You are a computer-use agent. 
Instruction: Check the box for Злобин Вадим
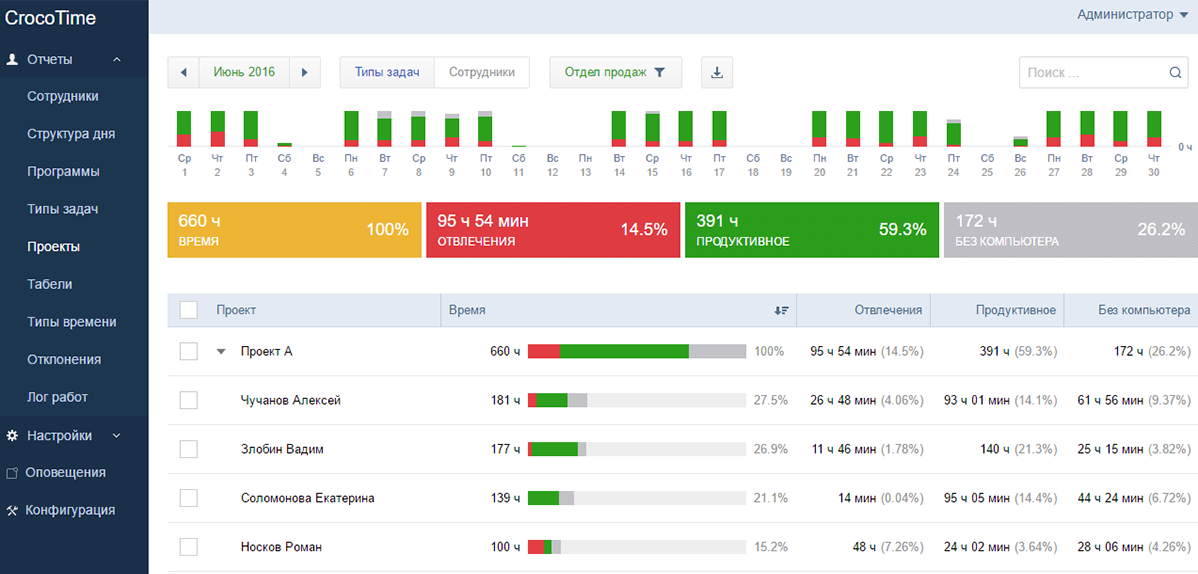coord(188,449)
